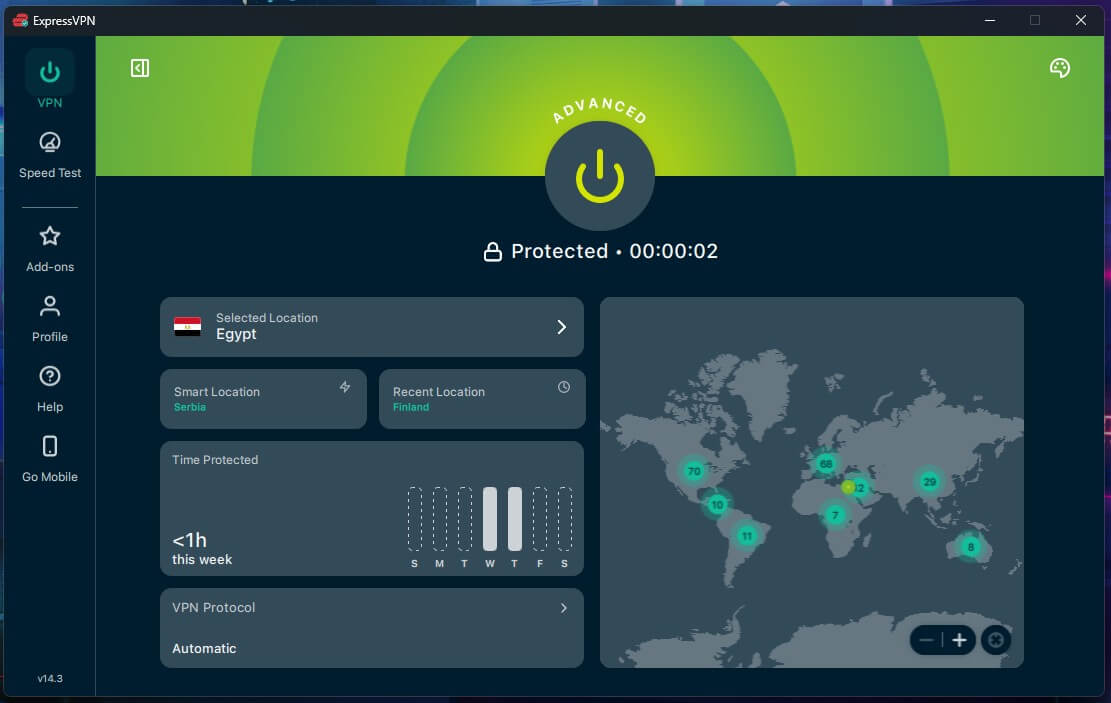Click the Protected status text

click(x=560, y=251)
